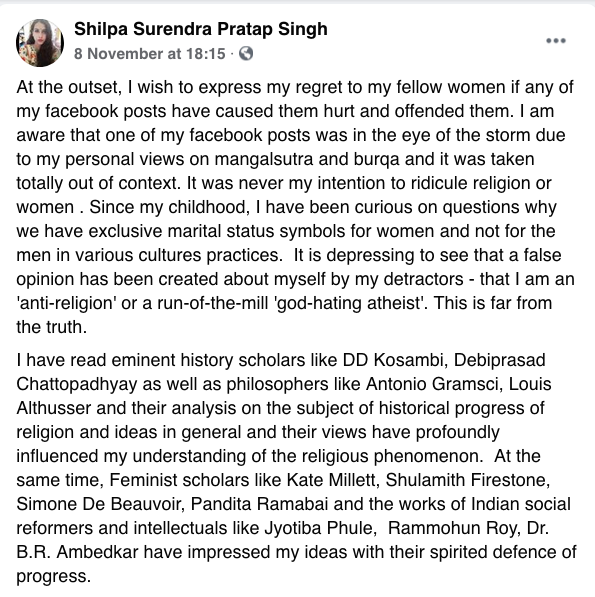595x597 pixels.
Task: Open Shilpa Surendra Pratap Singh's profile name
Action: [x=201, y=29]
